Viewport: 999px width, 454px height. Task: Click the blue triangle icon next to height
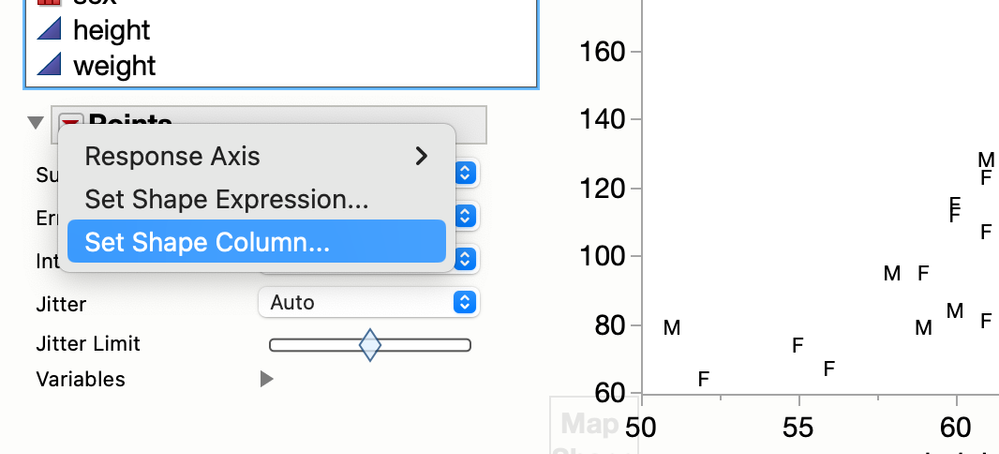tap(49, 29)
